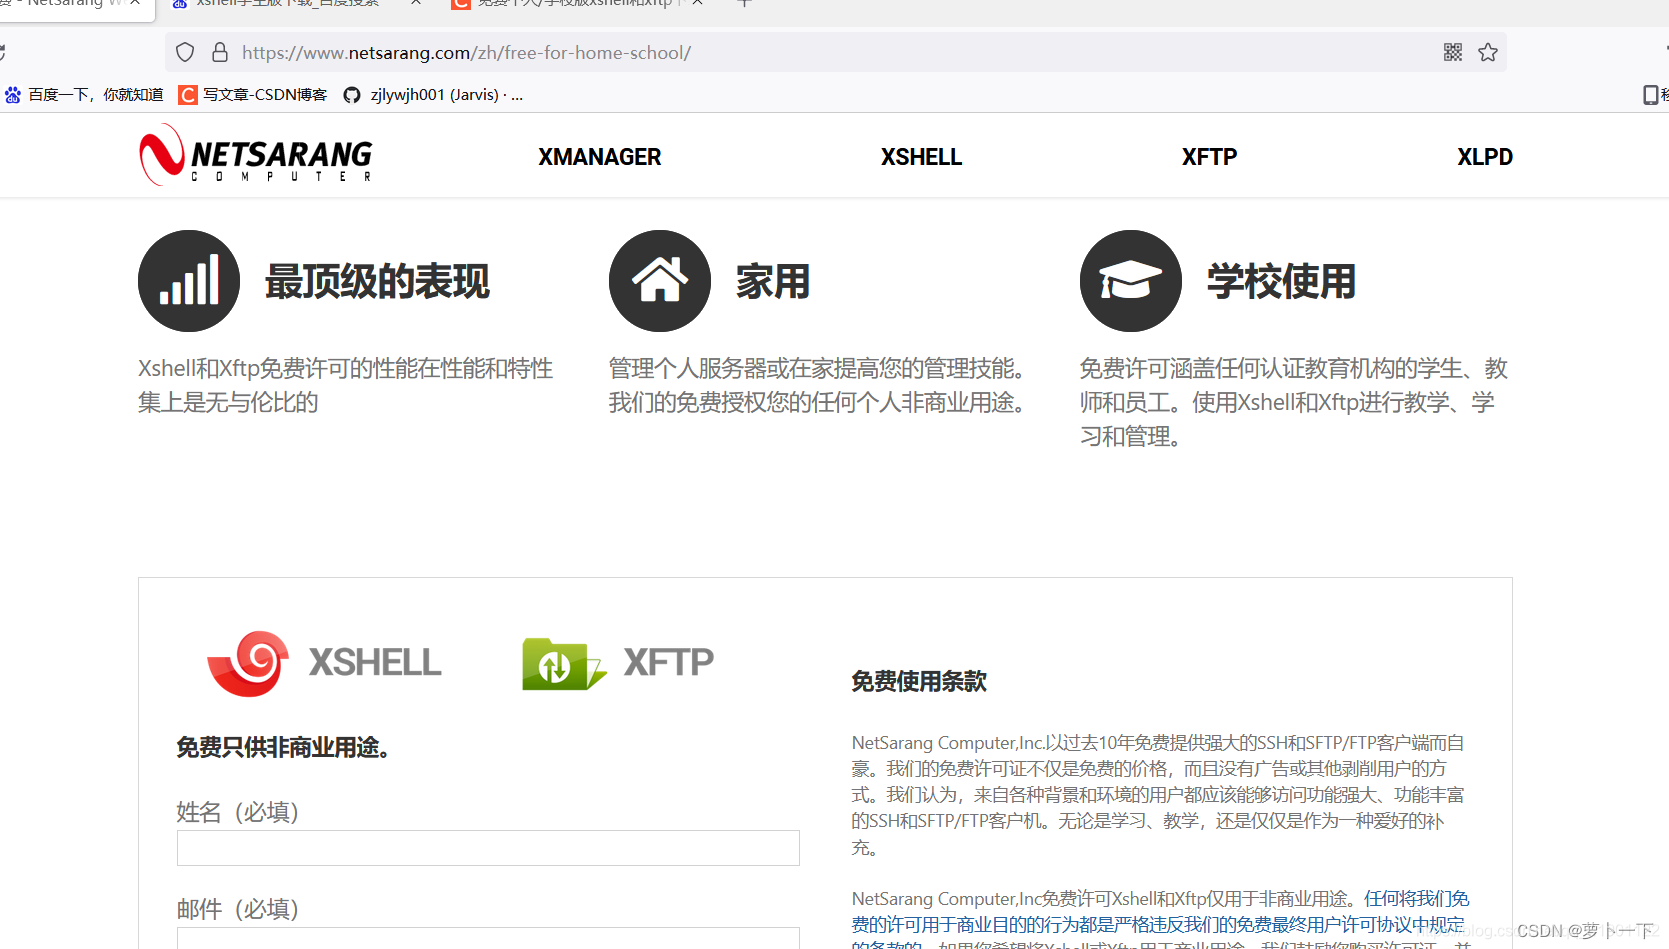The height and width of the screenshot is (949, 1669).
Task: Click the tracking protection shield icon
Action: tap(185, 52)
